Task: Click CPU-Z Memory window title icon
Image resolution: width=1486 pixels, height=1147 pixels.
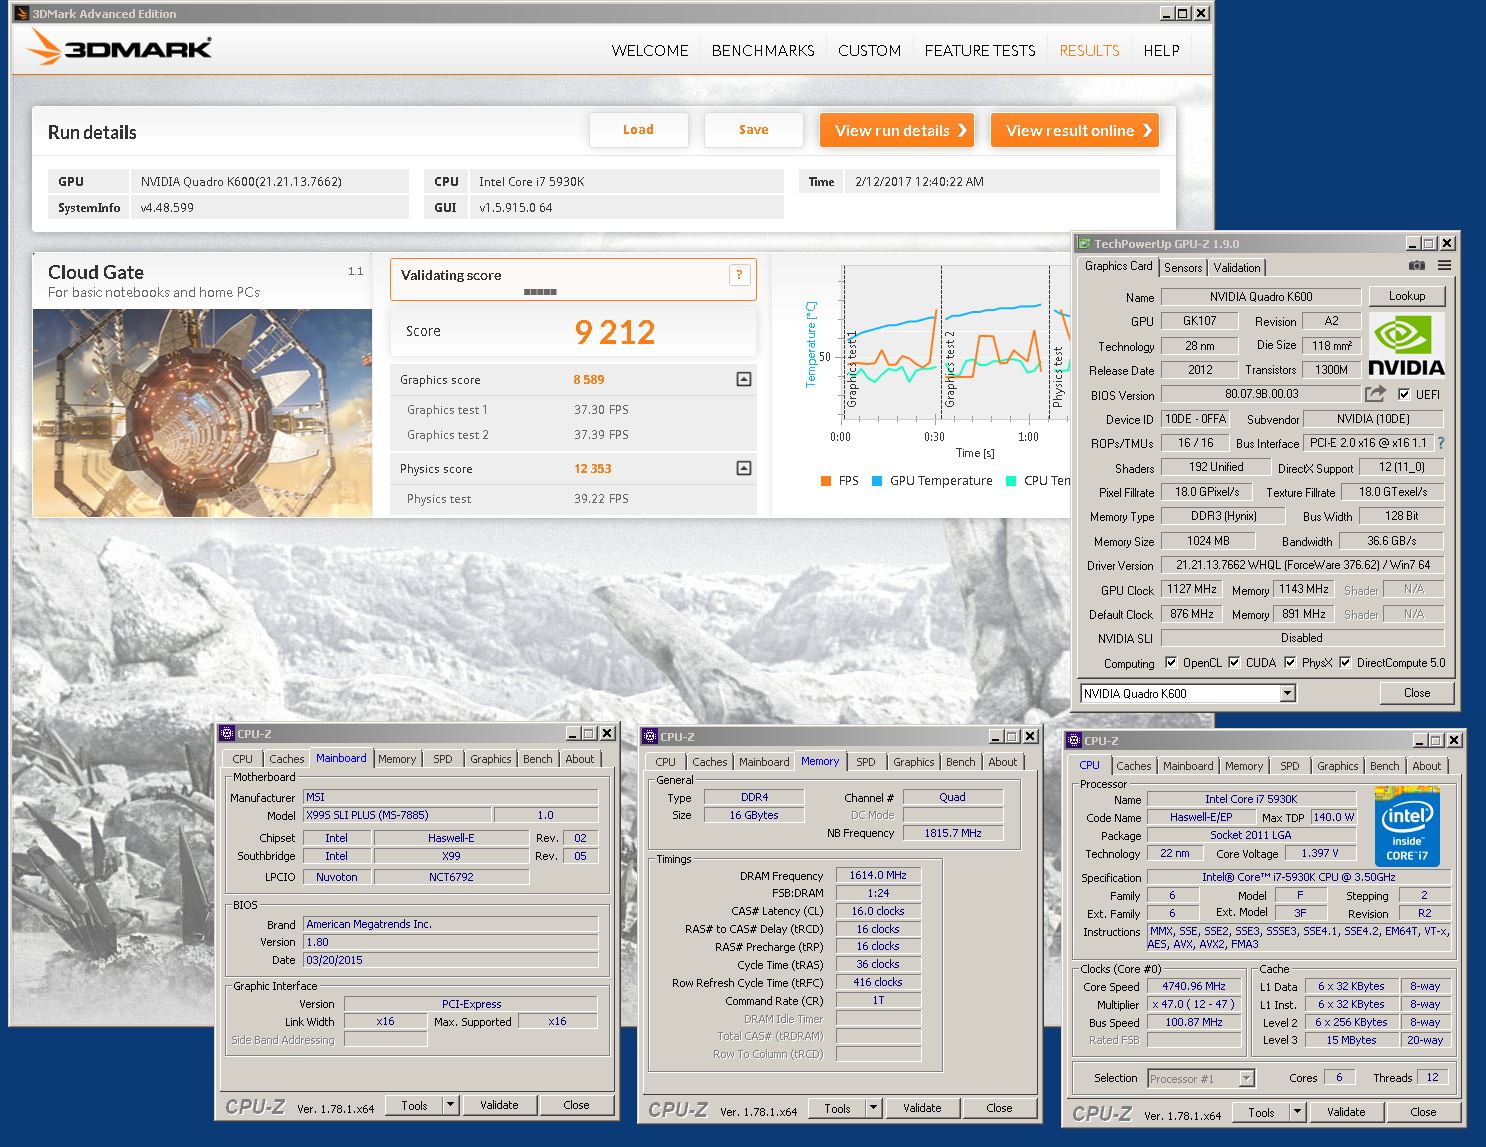Action: pyautogui.click(x=650, y=736)
